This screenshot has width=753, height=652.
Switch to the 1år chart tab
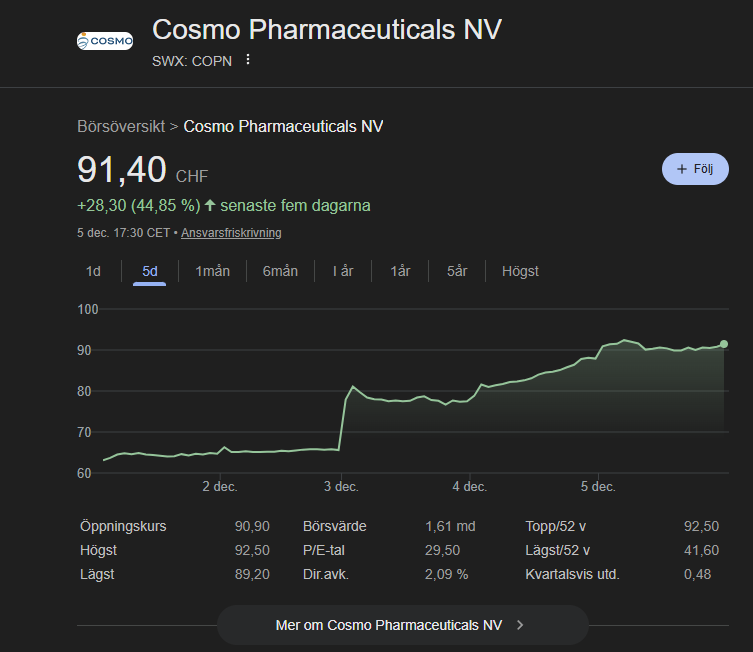(400, 271)
